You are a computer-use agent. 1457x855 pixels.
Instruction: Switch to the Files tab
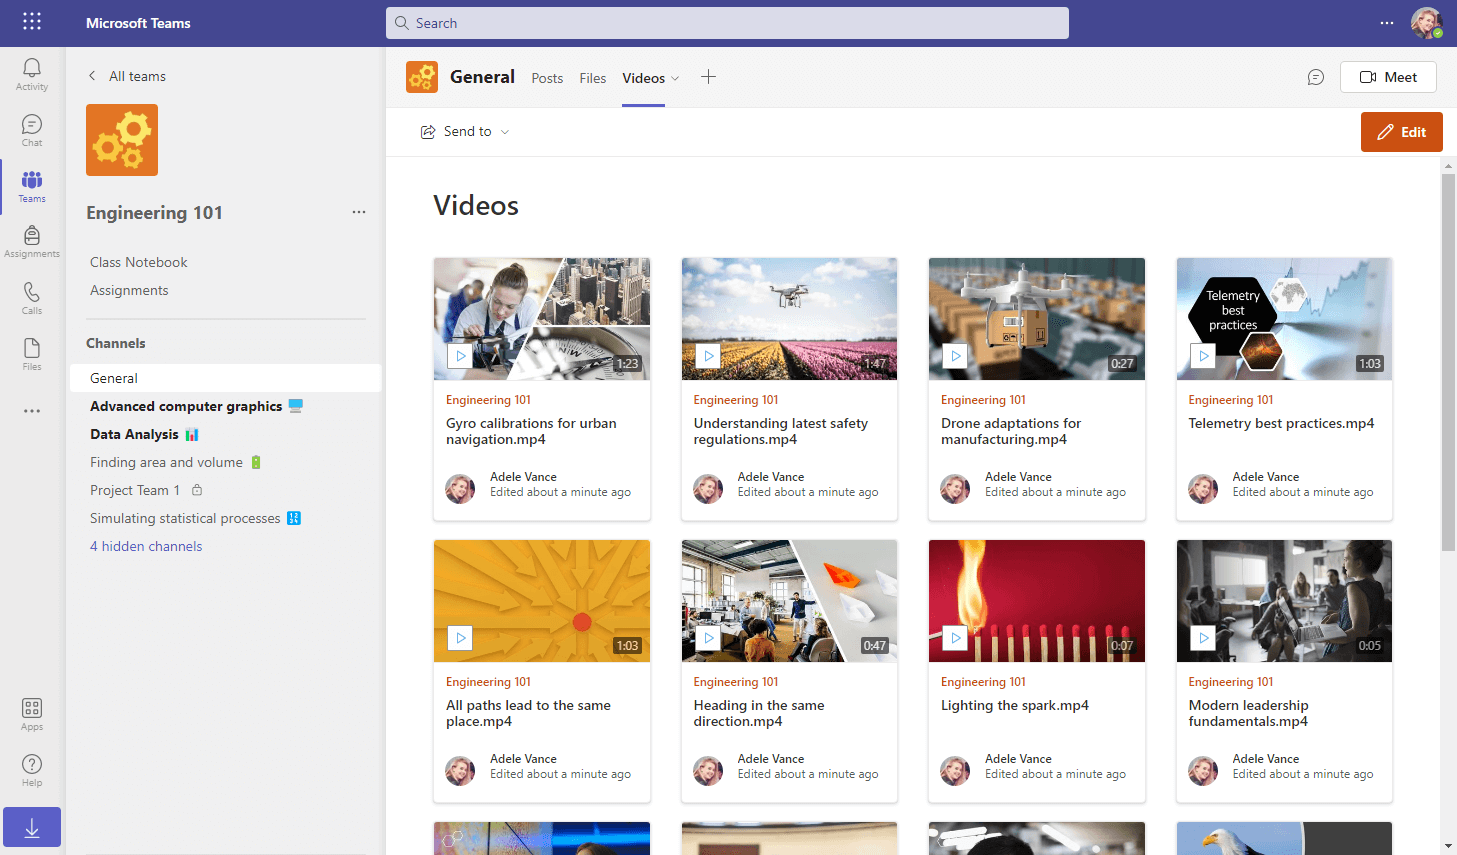tap(592, 77)
